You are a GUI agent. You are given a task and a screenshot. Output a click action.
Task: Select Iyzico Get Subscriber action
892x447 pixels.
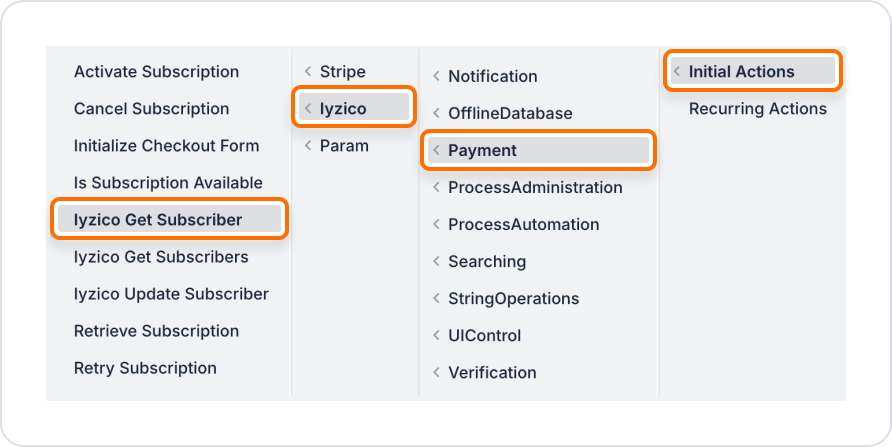coord(170,219)
